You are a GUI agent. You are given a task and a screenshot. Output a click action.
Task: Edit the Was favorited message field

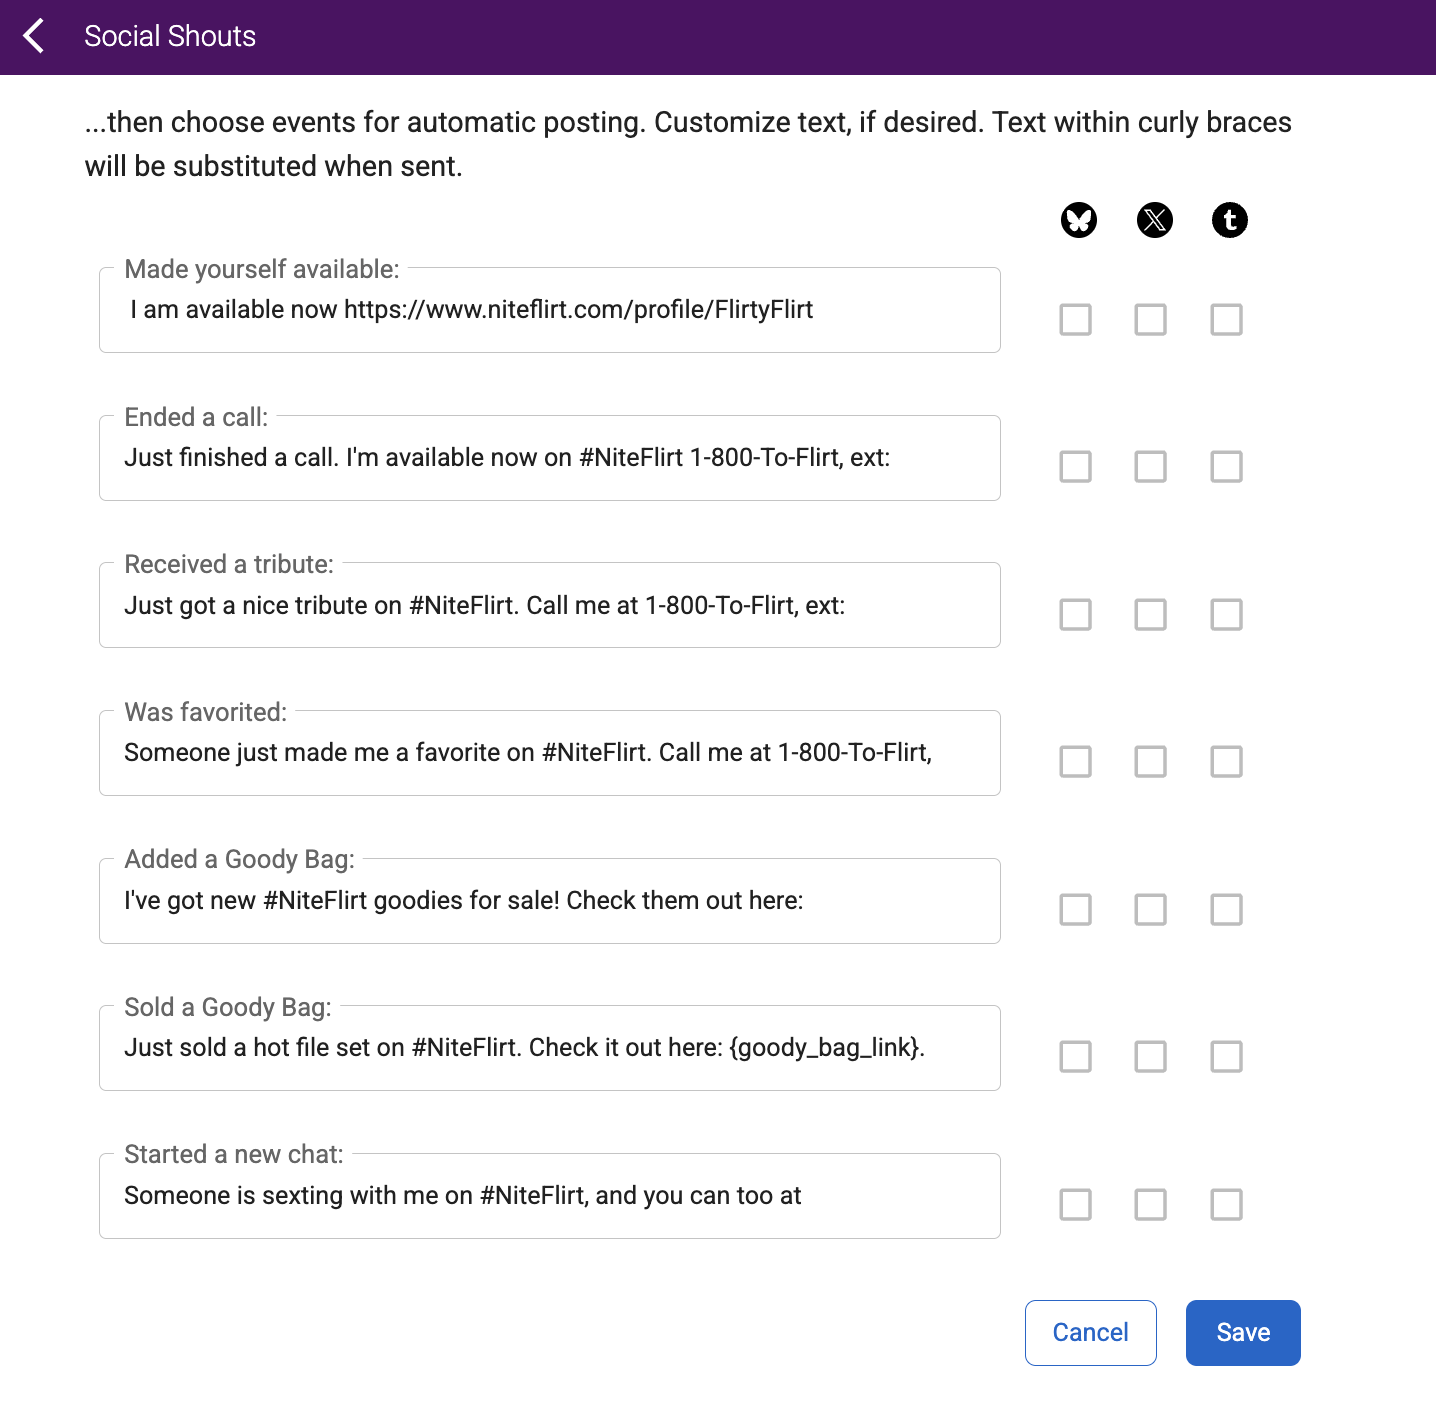(550, 753)
